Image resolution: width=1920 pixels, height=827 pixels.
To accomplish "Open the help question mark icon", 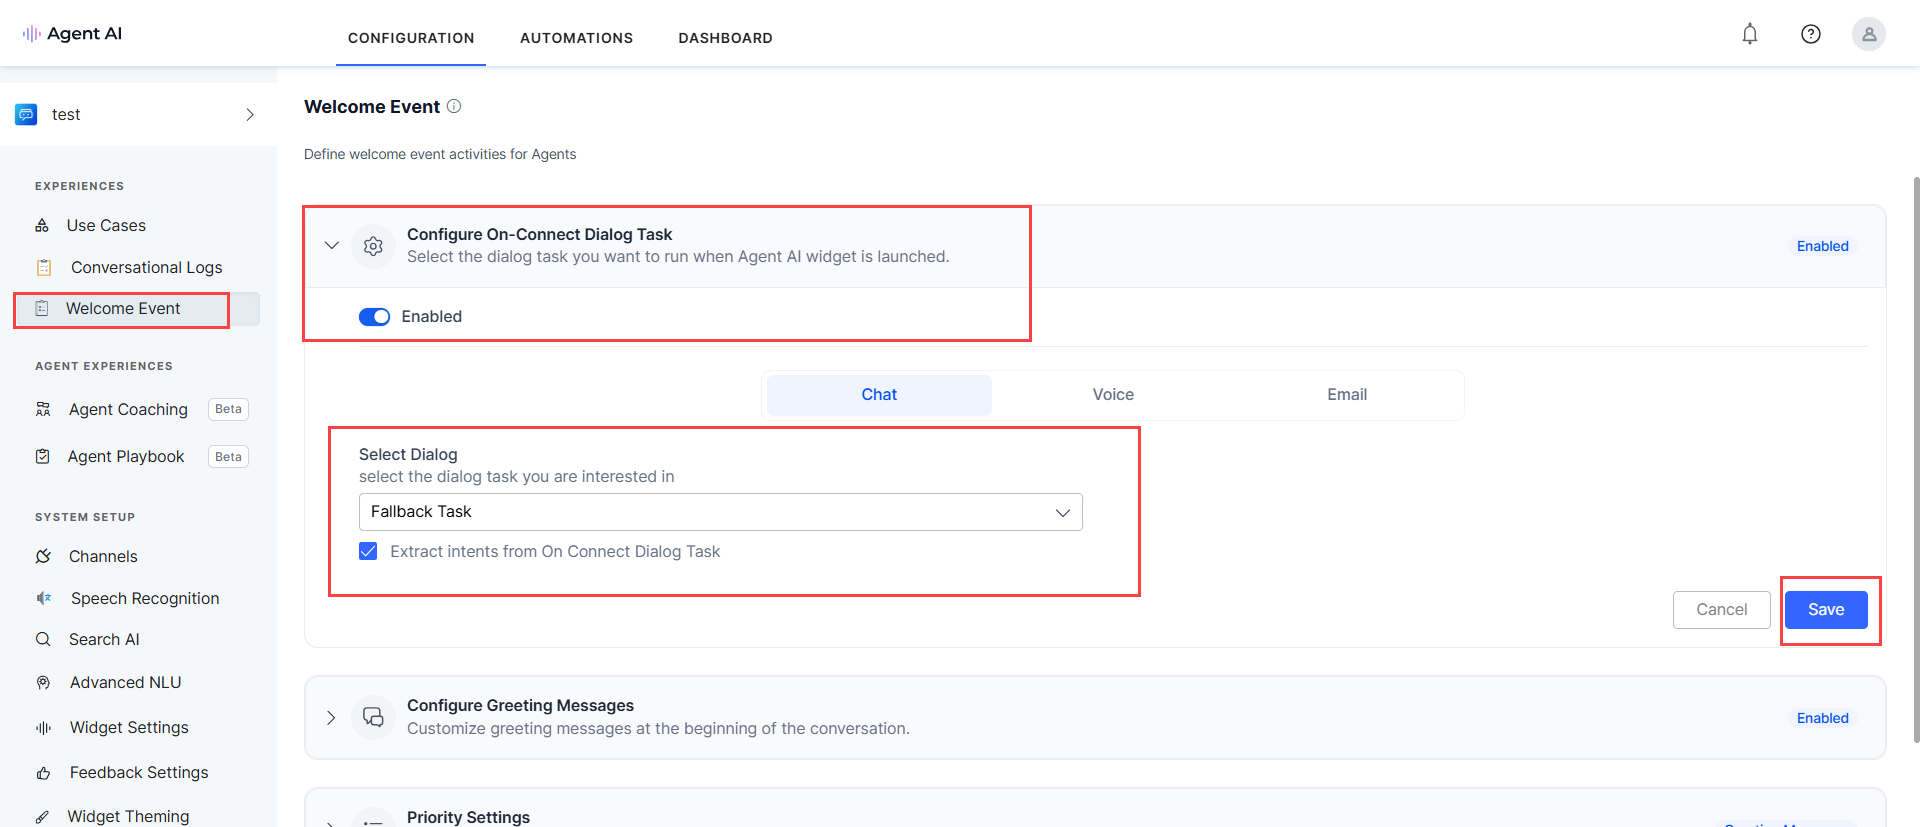I will [x=1810, y=34].
